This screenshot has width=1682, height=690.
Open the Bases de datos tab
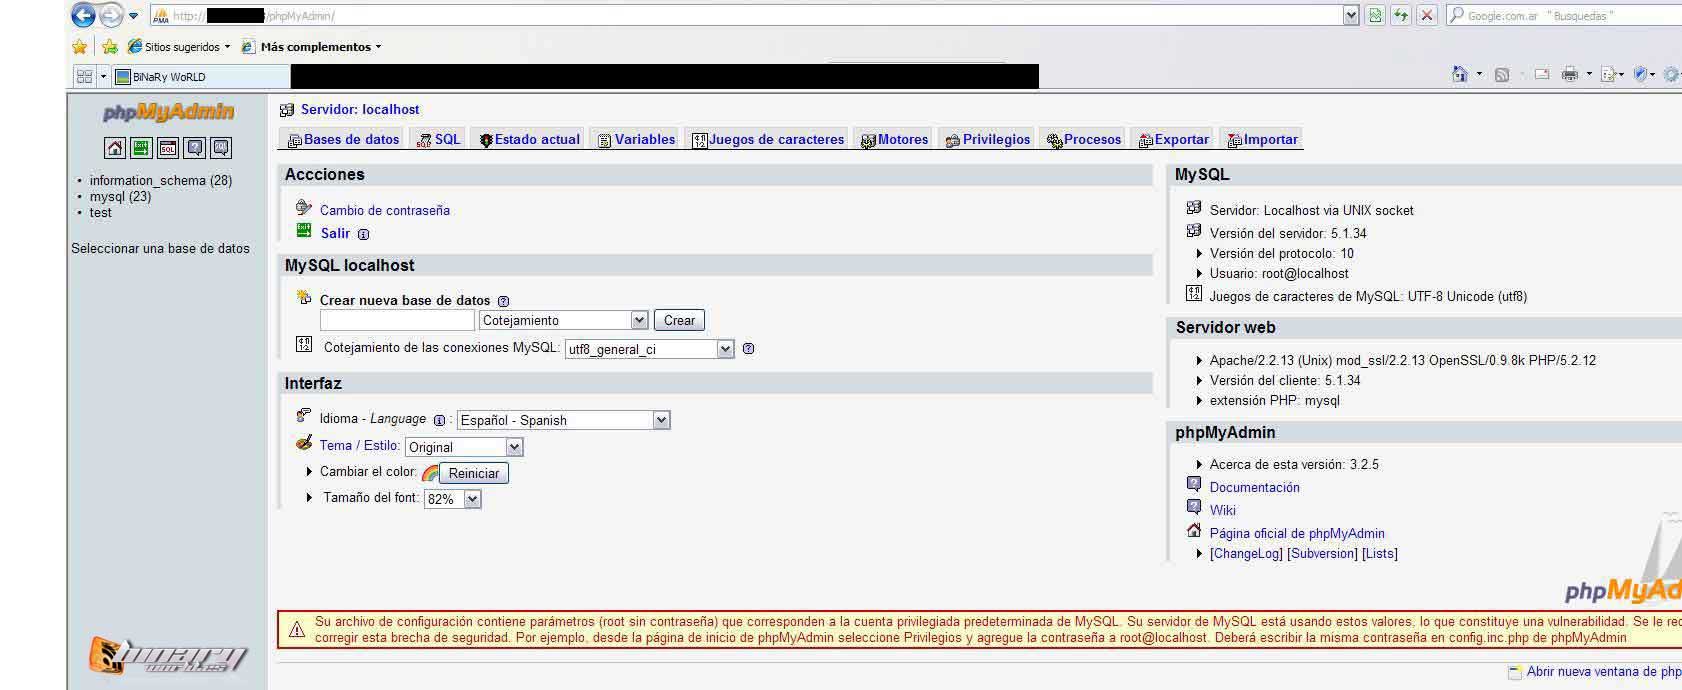[343, 139]
